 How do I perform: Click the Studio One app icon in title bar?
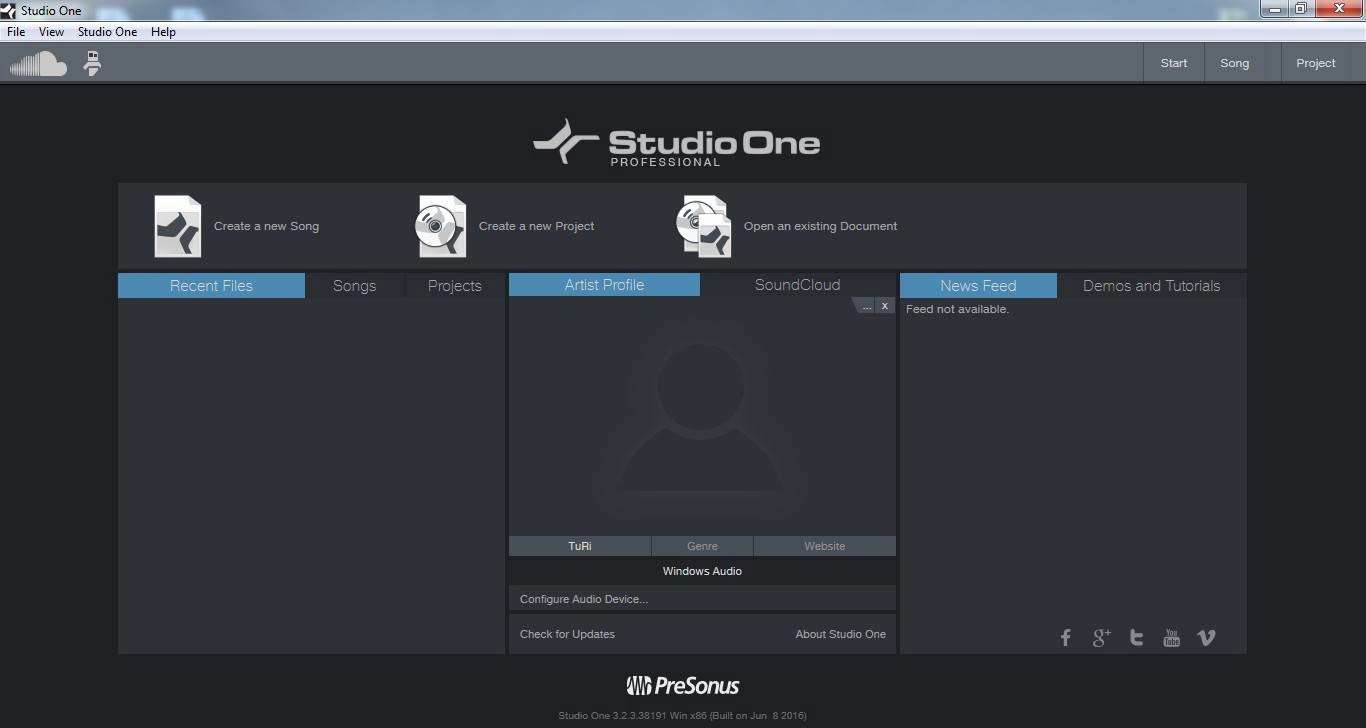click(9, 10)
